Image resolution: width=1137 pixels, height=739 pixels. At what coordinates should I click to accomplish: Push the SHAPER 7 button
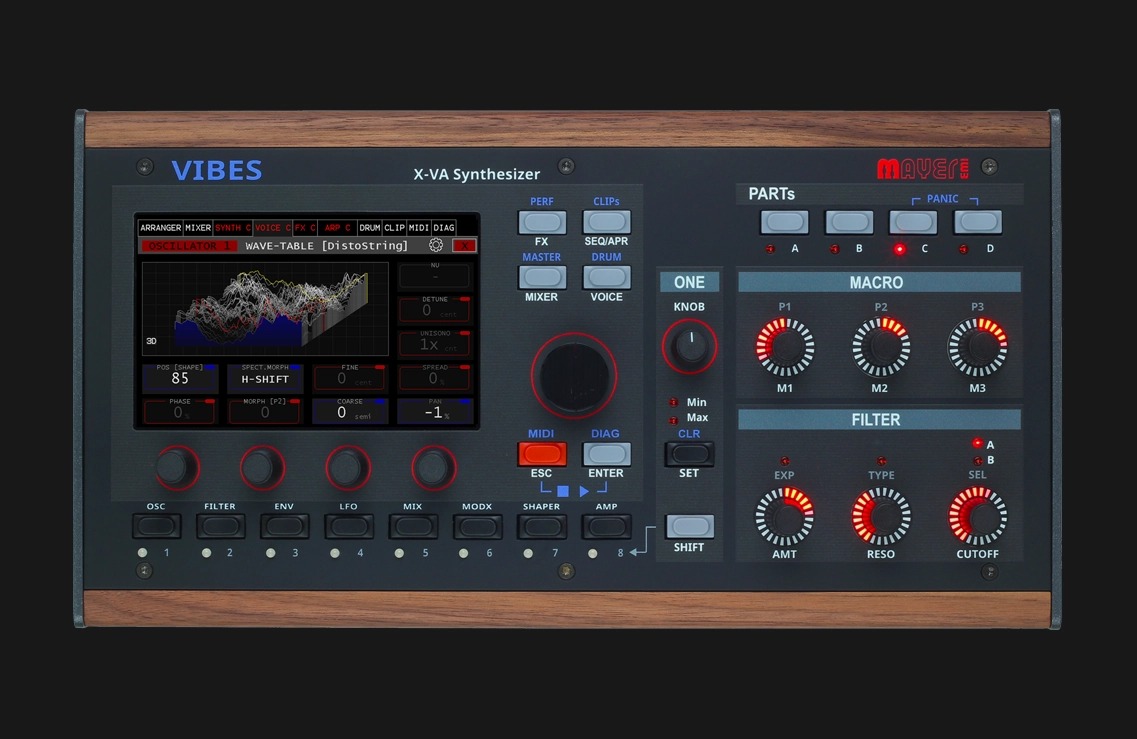tap(542, 526)
